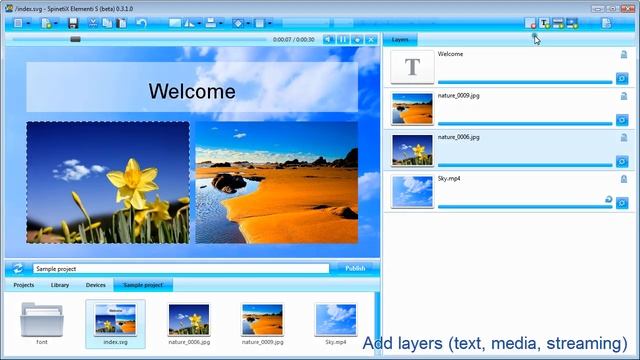
Task: Click the refresh arrows icon beside project name
Action: tap(18, 268)
